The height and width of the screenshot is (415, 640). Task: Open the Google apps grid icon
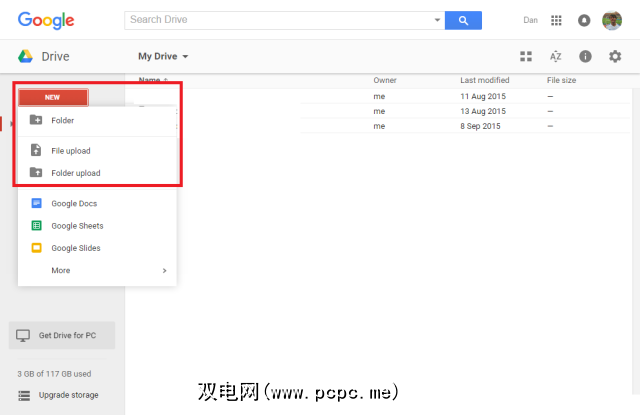556,20
